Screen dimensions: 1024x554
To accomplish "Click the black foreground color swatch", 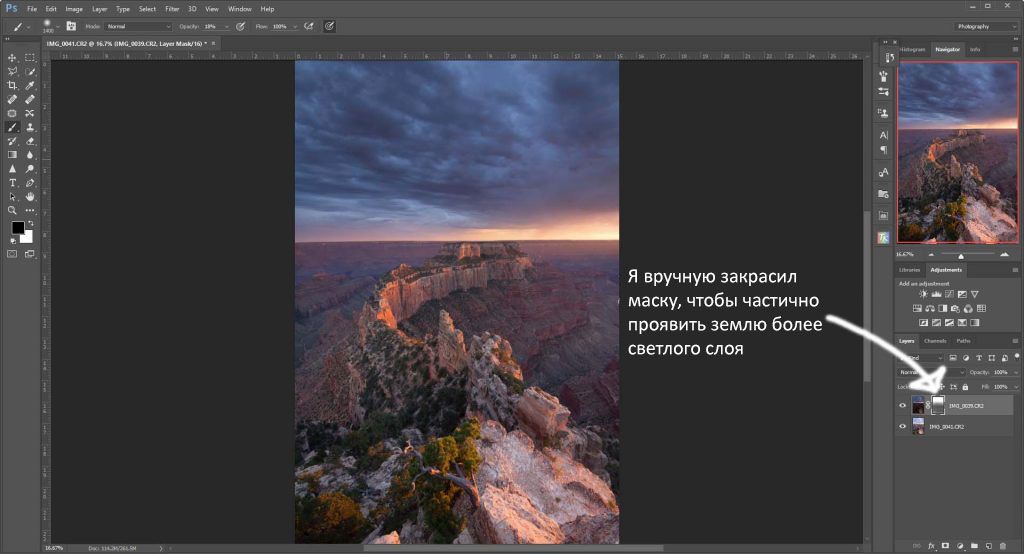I will tap(17, 229).
